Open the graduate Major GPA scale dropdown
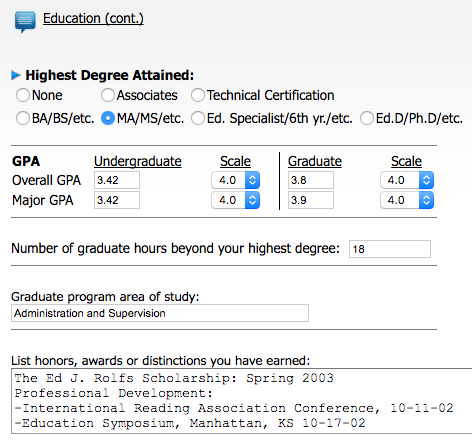Screen dimensions: 472x442 click(407, 200)
